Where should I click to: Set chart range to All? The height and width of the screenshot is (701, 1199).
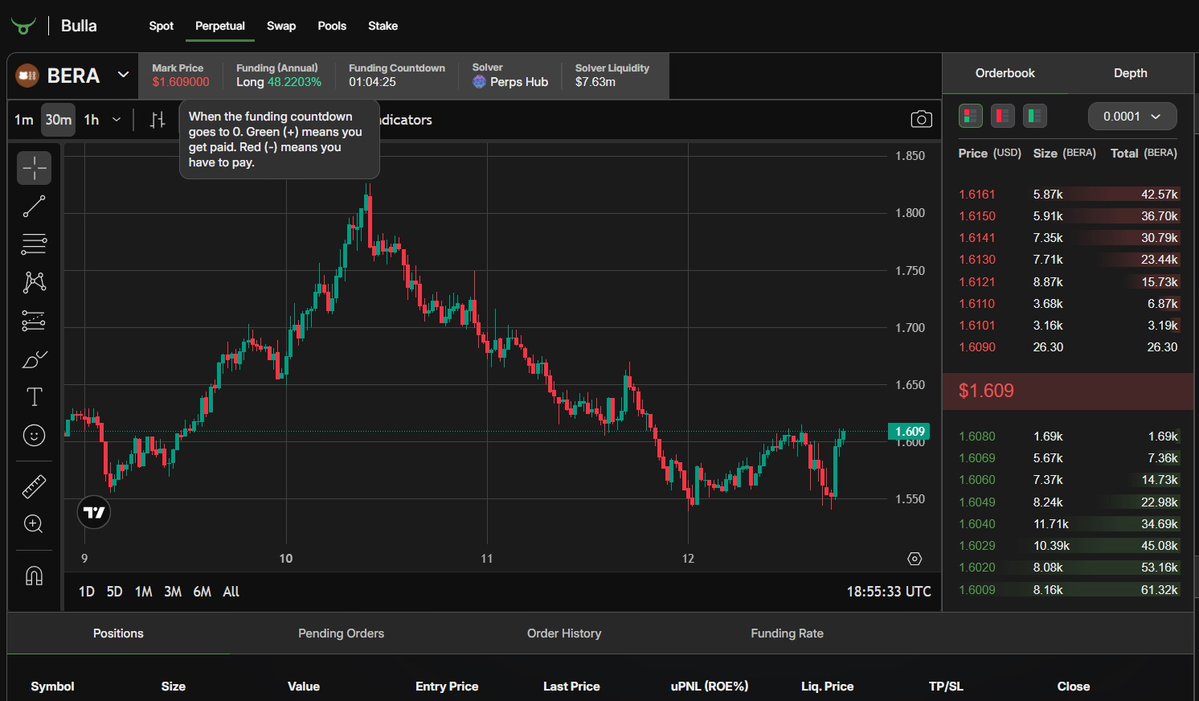coord(230,591)
